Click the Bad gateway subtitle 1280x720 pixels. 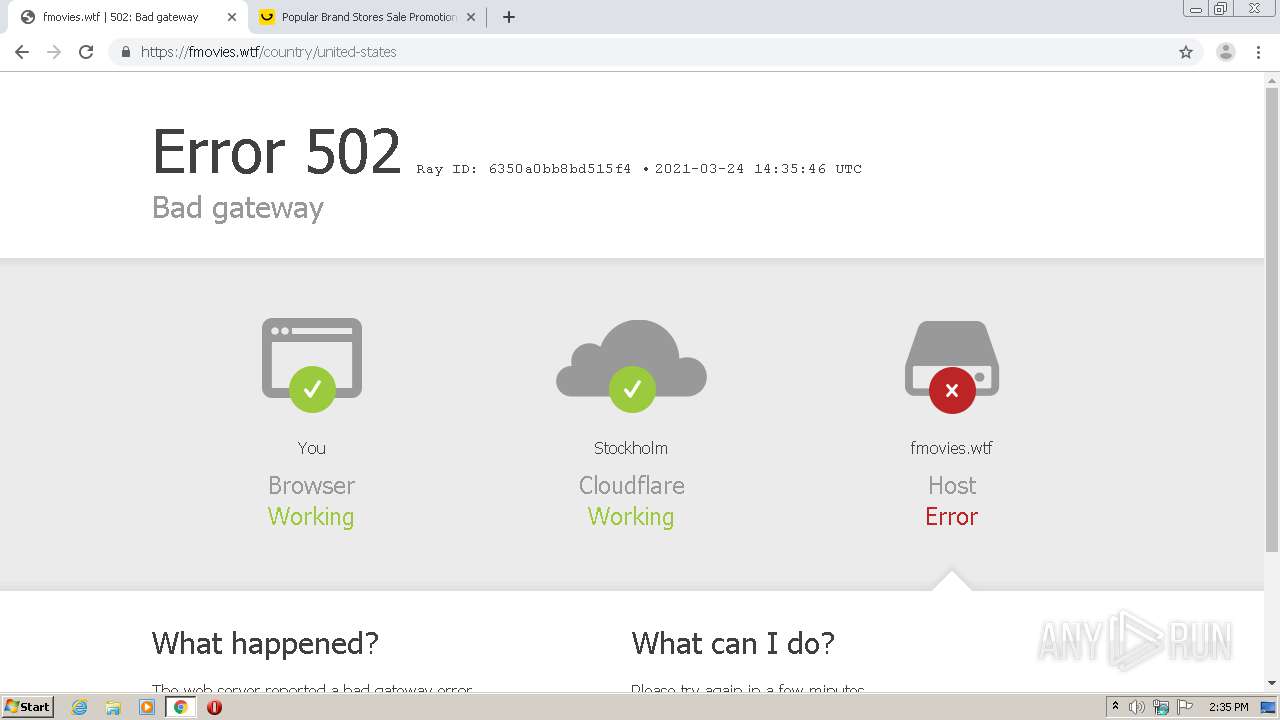[238, 207]
